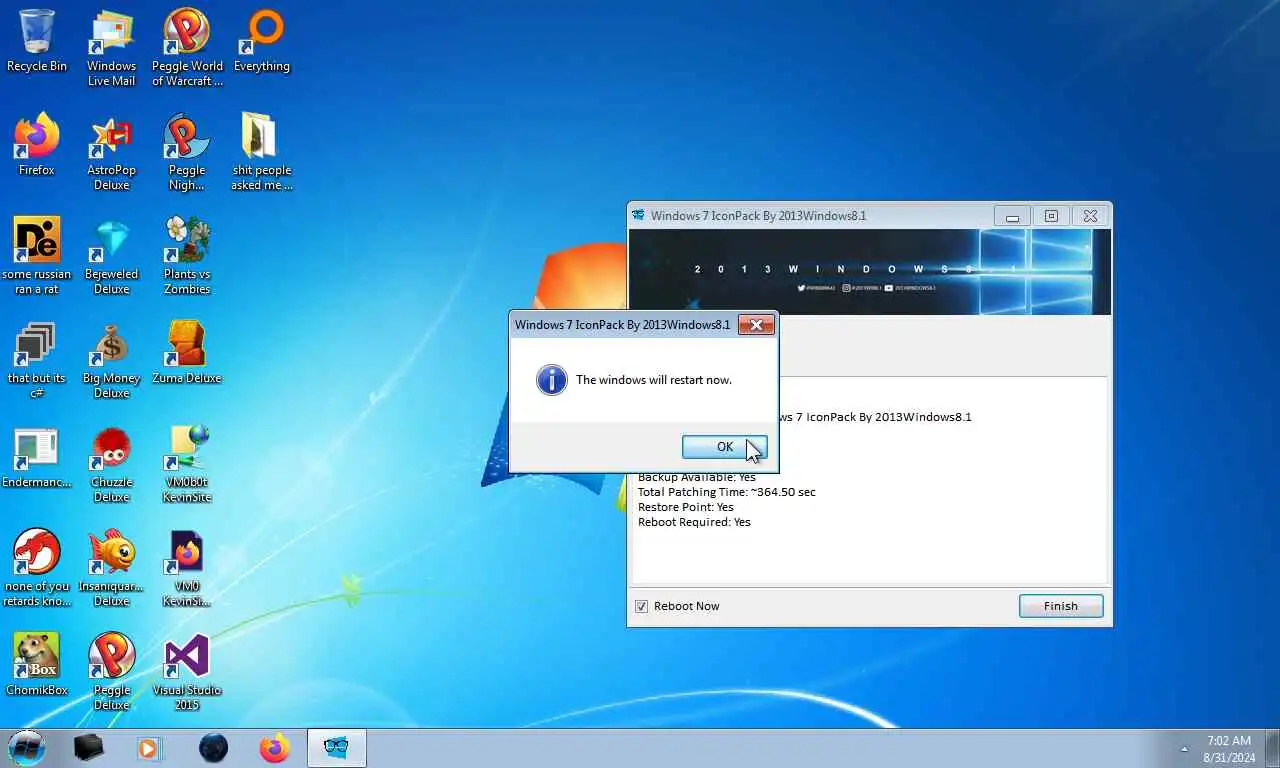The width and height of the screenshot is (1280, 768).
Task: Uncheck the Reboot Now checkbox
Action: pos(642,606)
